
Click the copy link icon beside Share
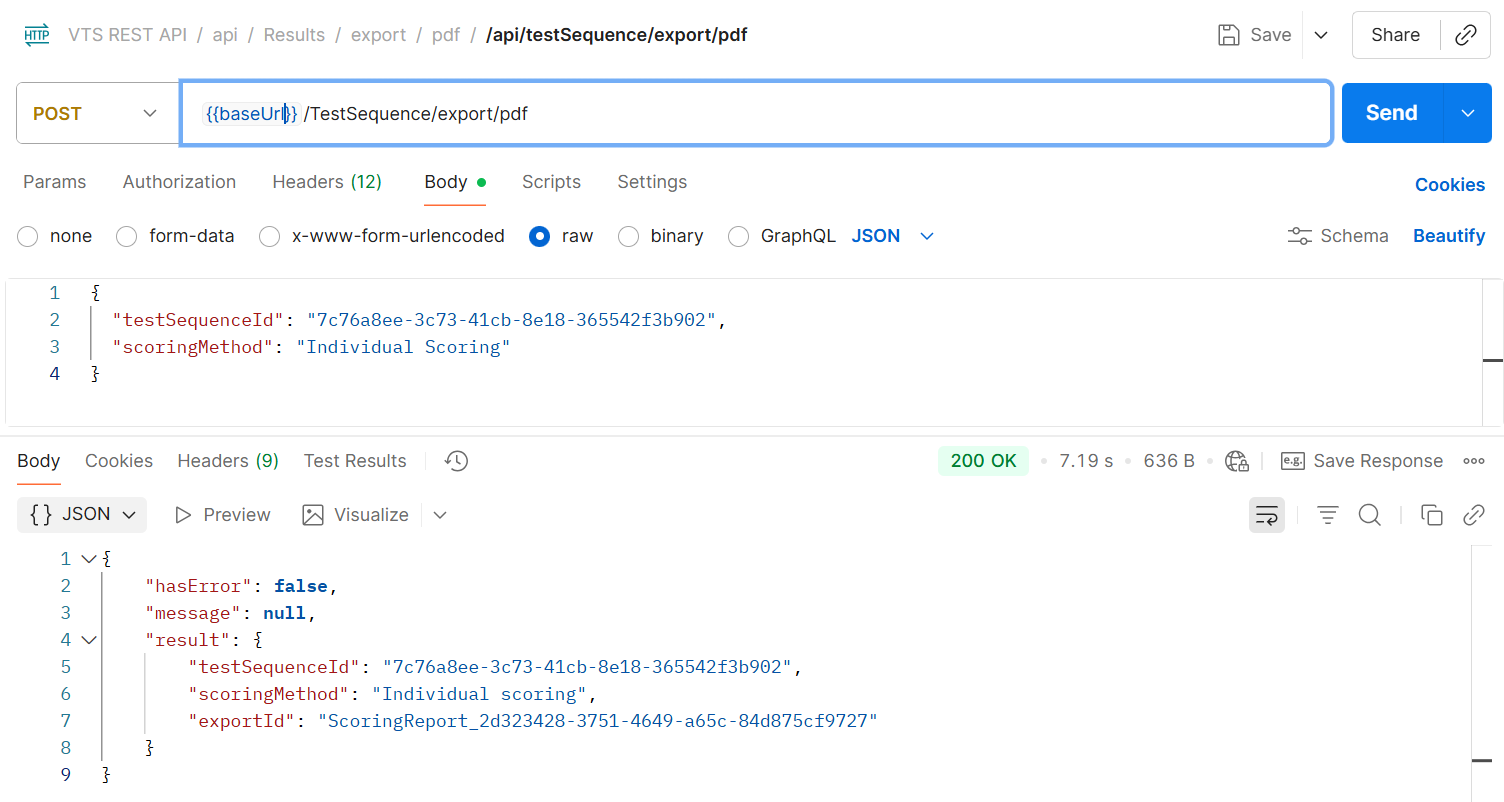tap(1465, 35)
